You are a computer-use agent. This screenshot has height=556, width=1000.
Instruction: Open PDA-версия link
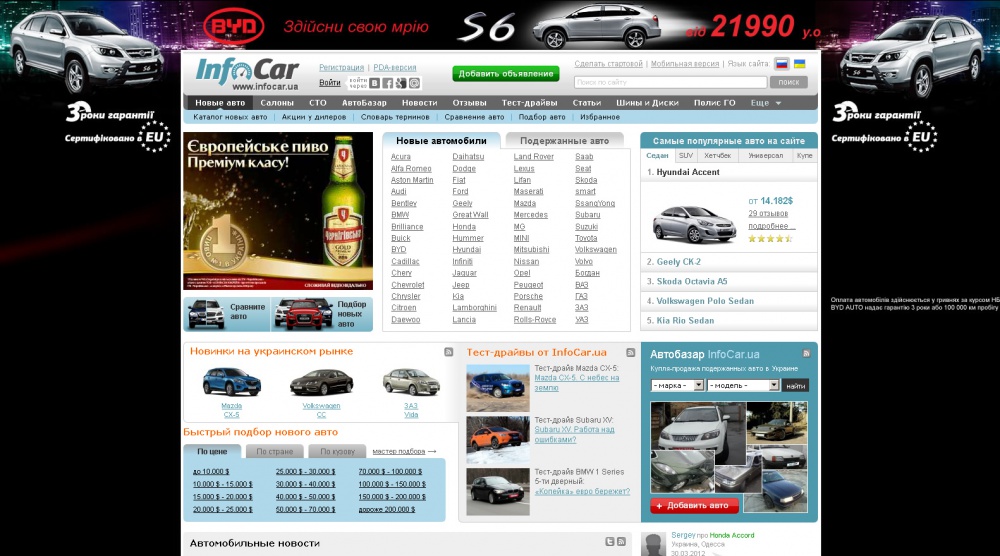[395, 68]
